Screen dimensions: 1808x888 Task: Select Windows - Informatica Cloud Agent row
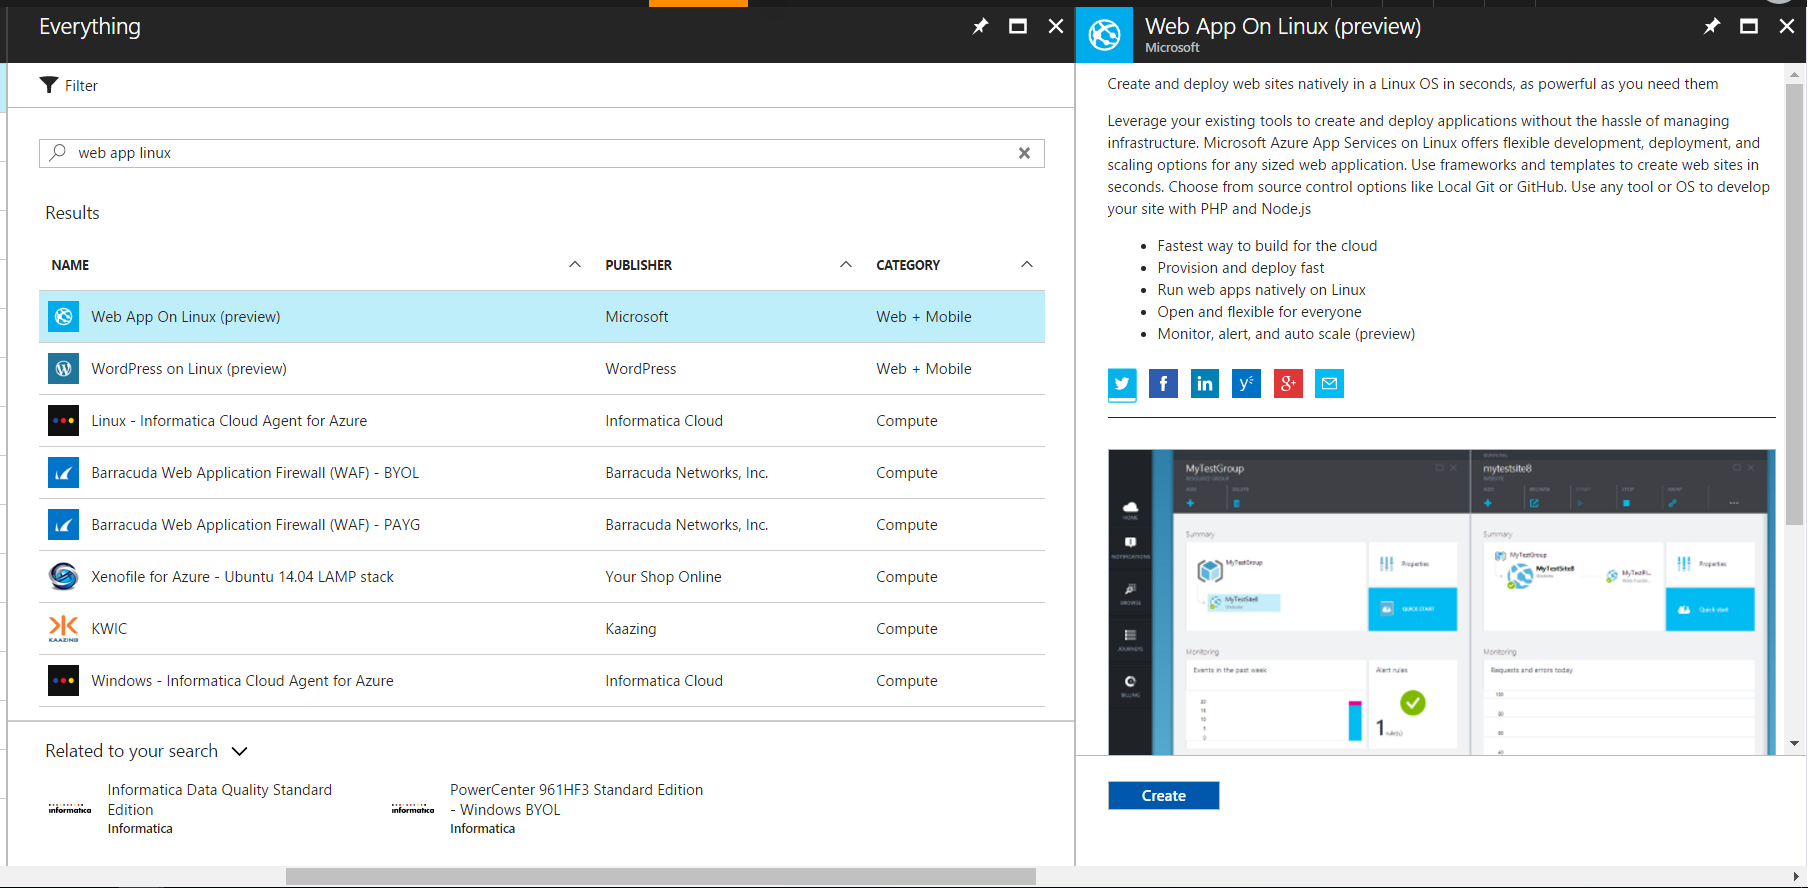pyautogui.click(x=542, y=681)
